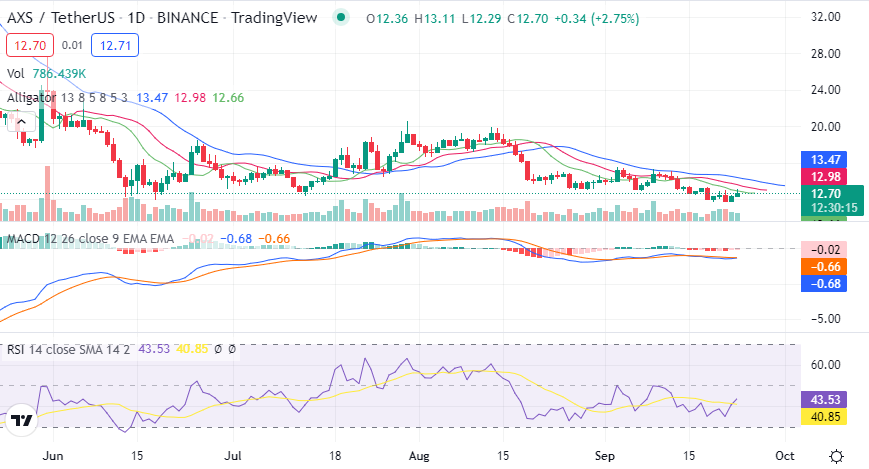Click the Jun label on time axis
Image resolution: width=869 pixels, height=469 pixels.
(53, 456)
